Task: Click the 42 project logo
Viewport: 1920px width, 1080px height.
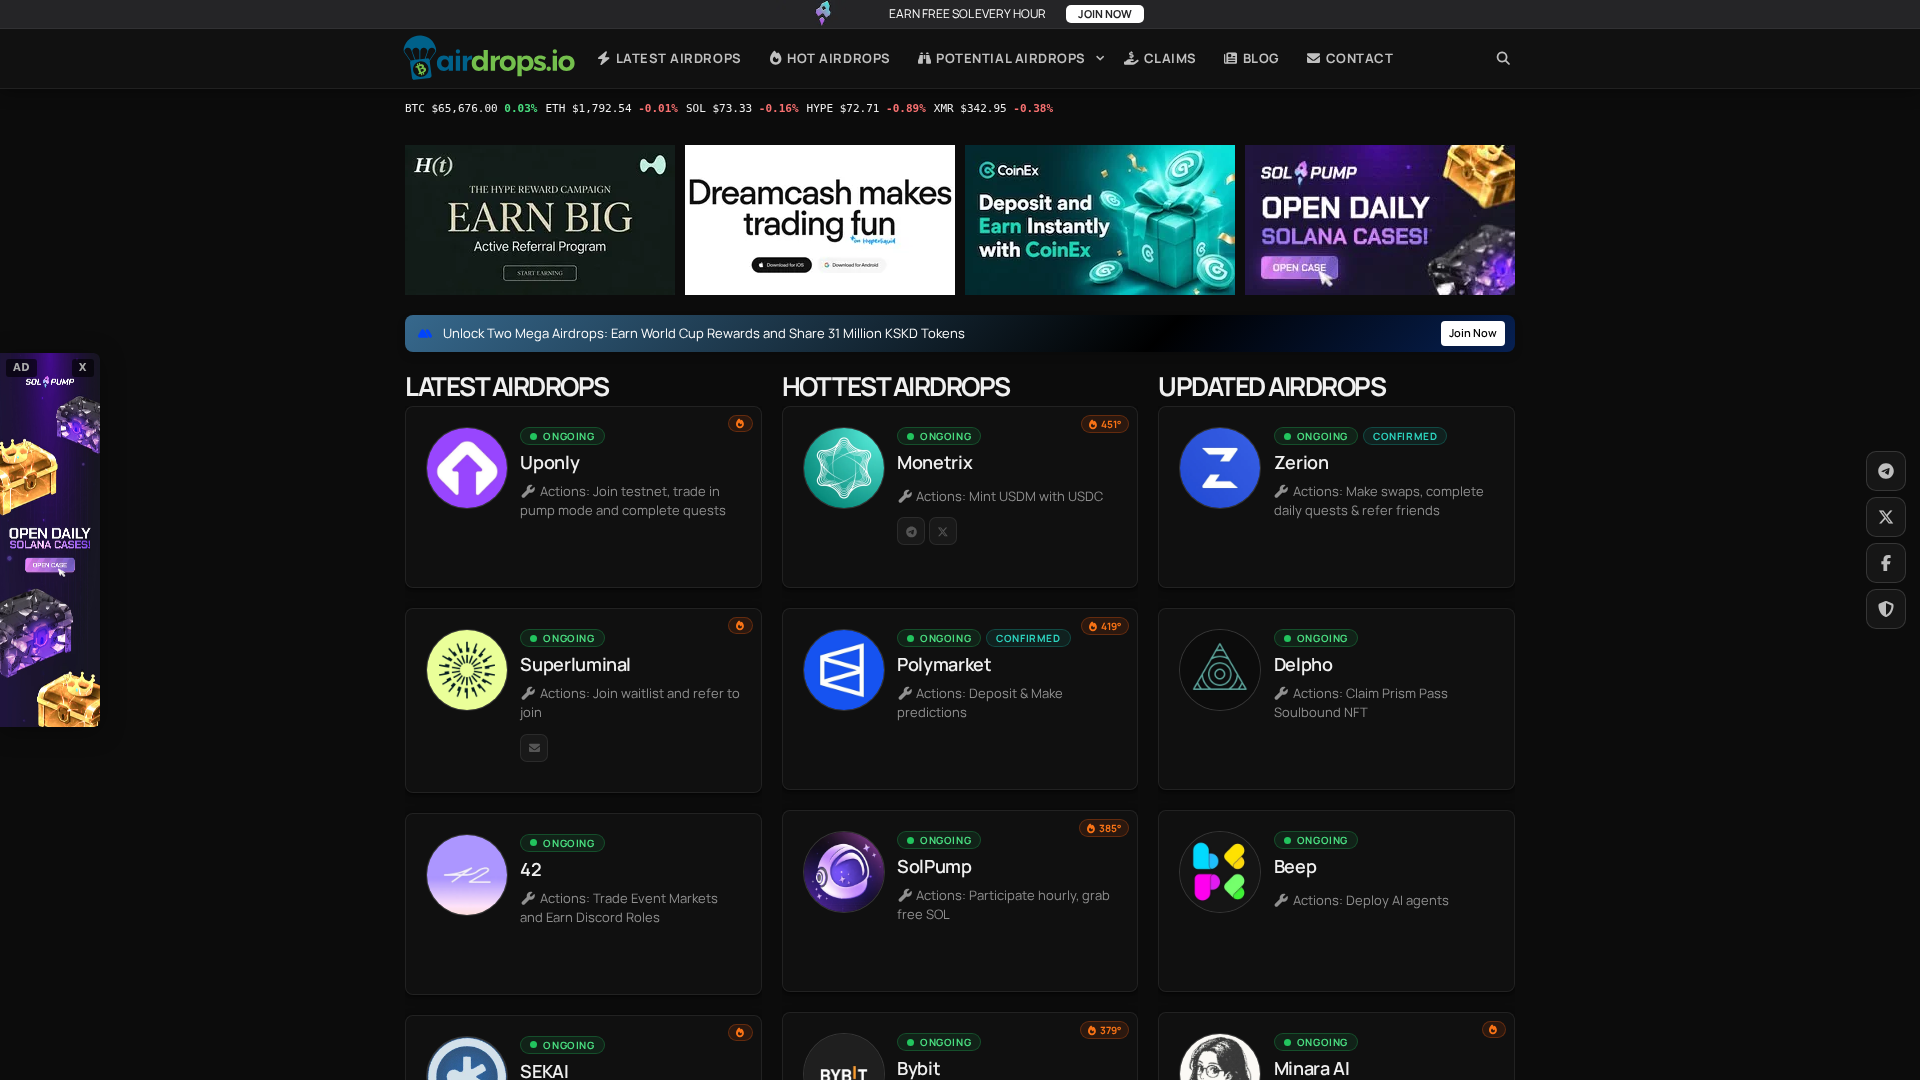Action: coord(467,875)
